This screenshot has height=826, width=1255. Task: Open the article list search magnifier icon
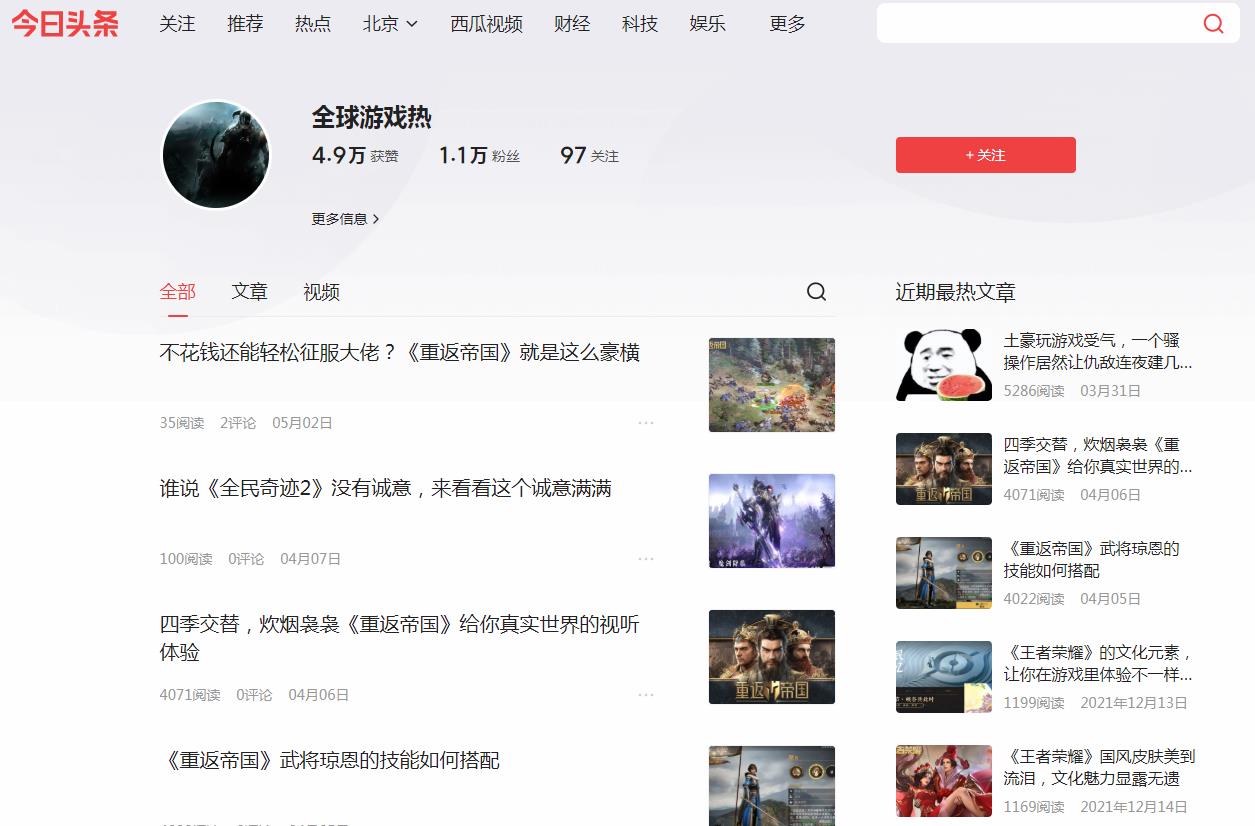[816, 291]
